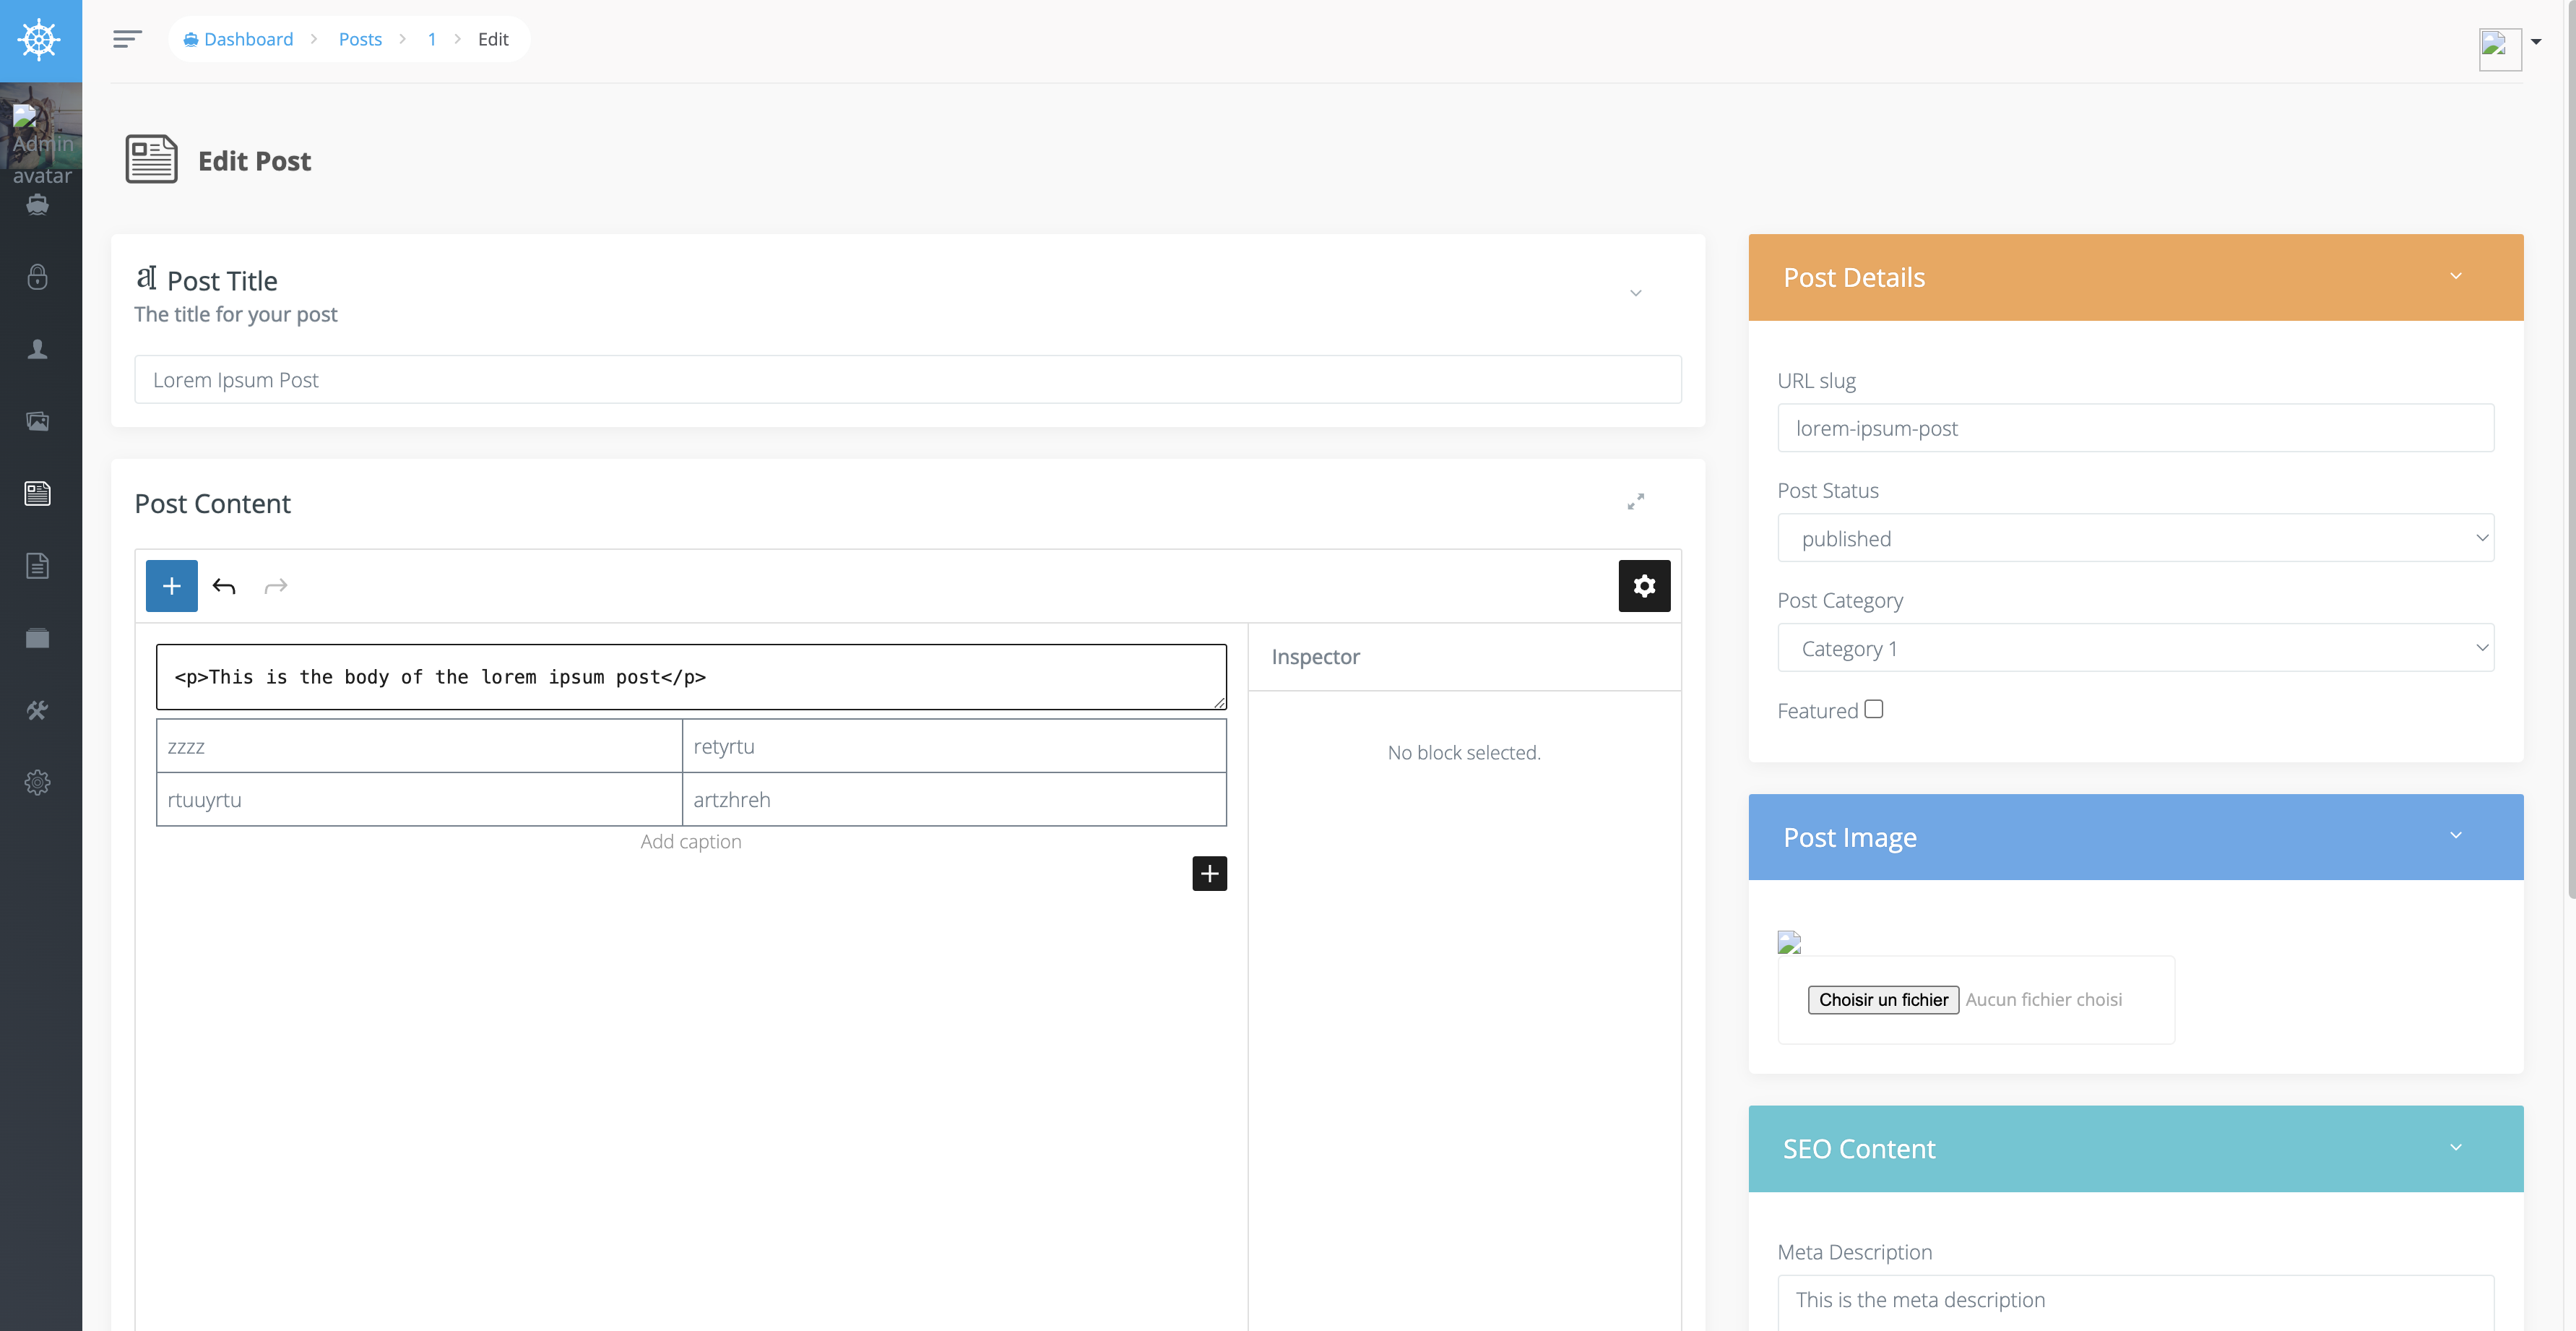Collapse the Post Details panel
Image resolution: width=2576 pixels, height=1331 pixels.
2457,276
